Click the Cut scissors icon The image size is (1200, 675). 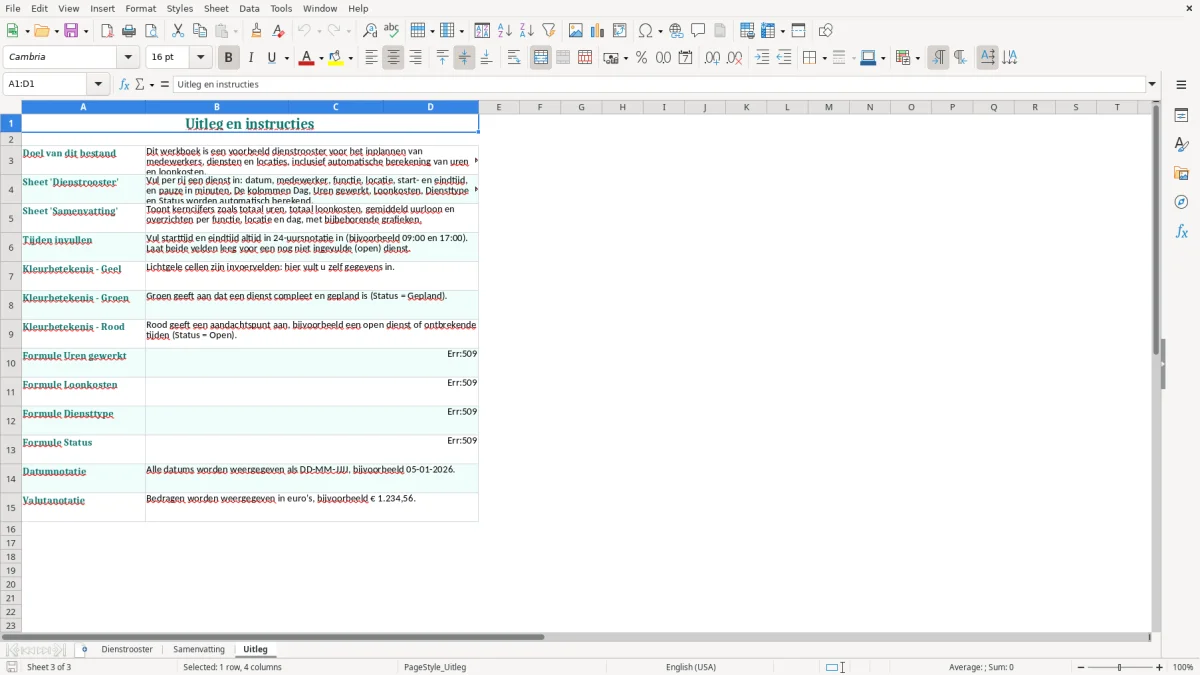click(x=178, y=31)
